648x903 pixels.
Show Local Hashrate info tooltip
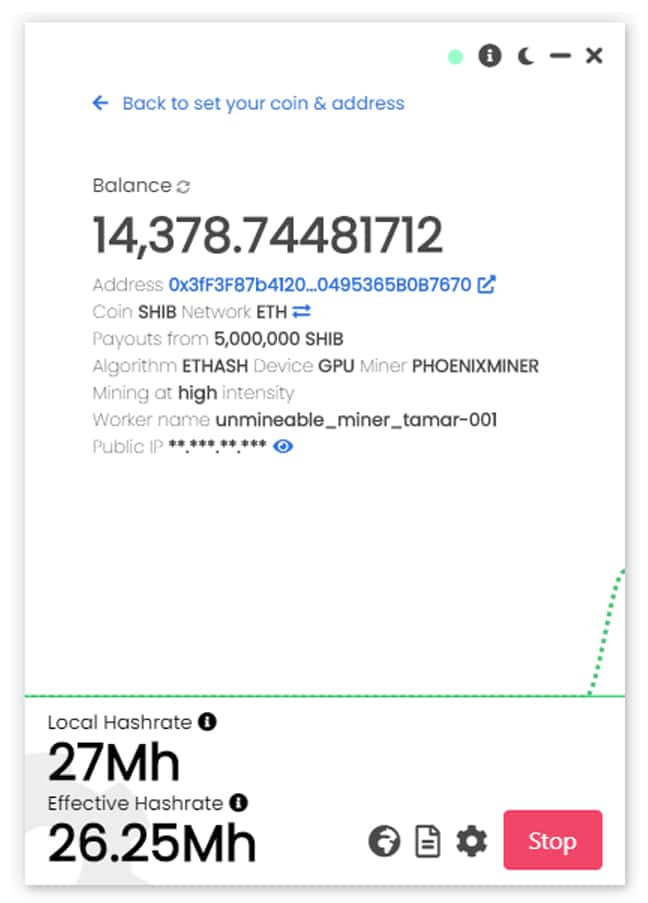coord(207,720)
